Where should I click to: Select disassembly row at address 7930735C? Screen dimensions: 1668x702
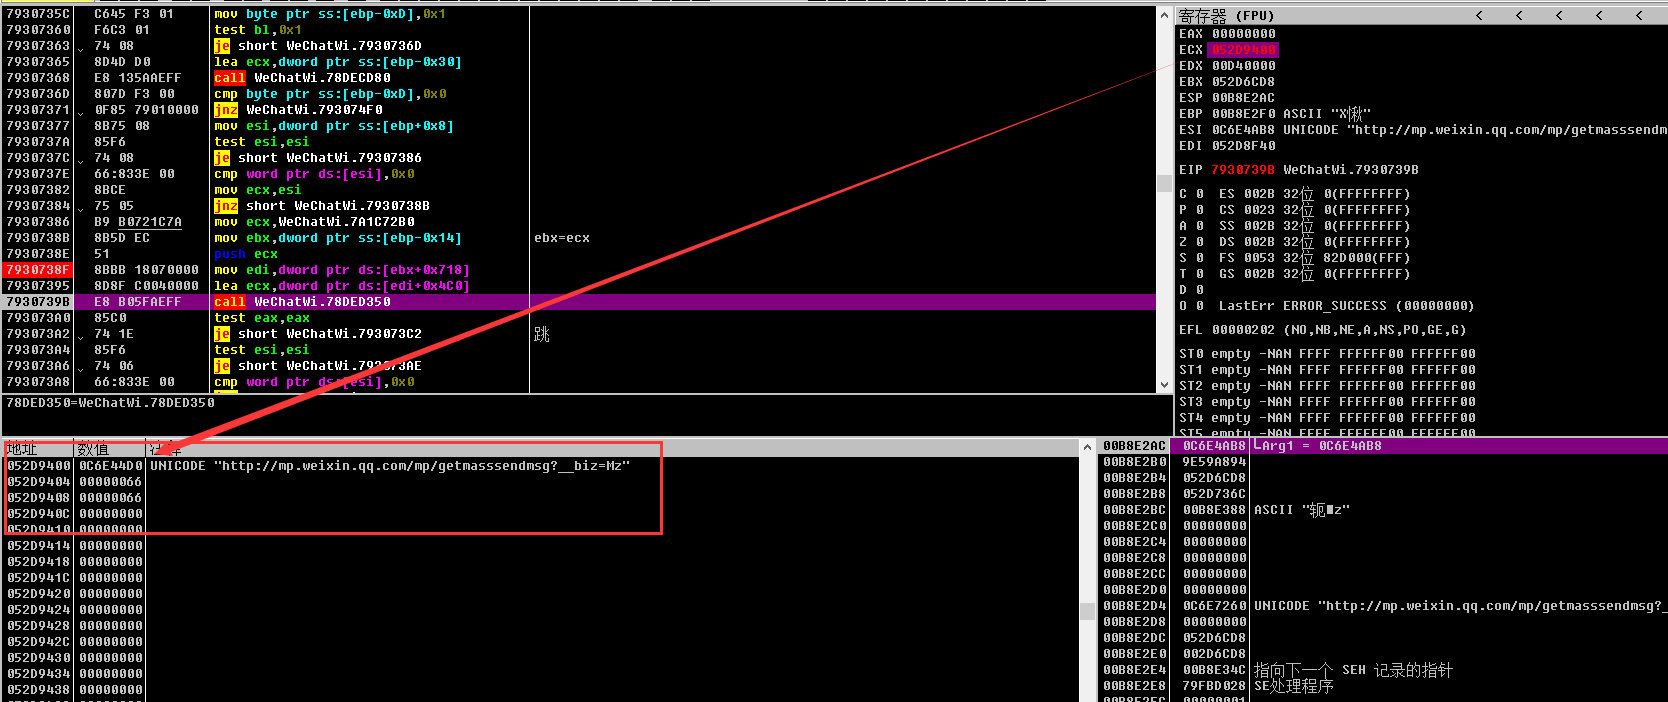[x=580, y=14]
